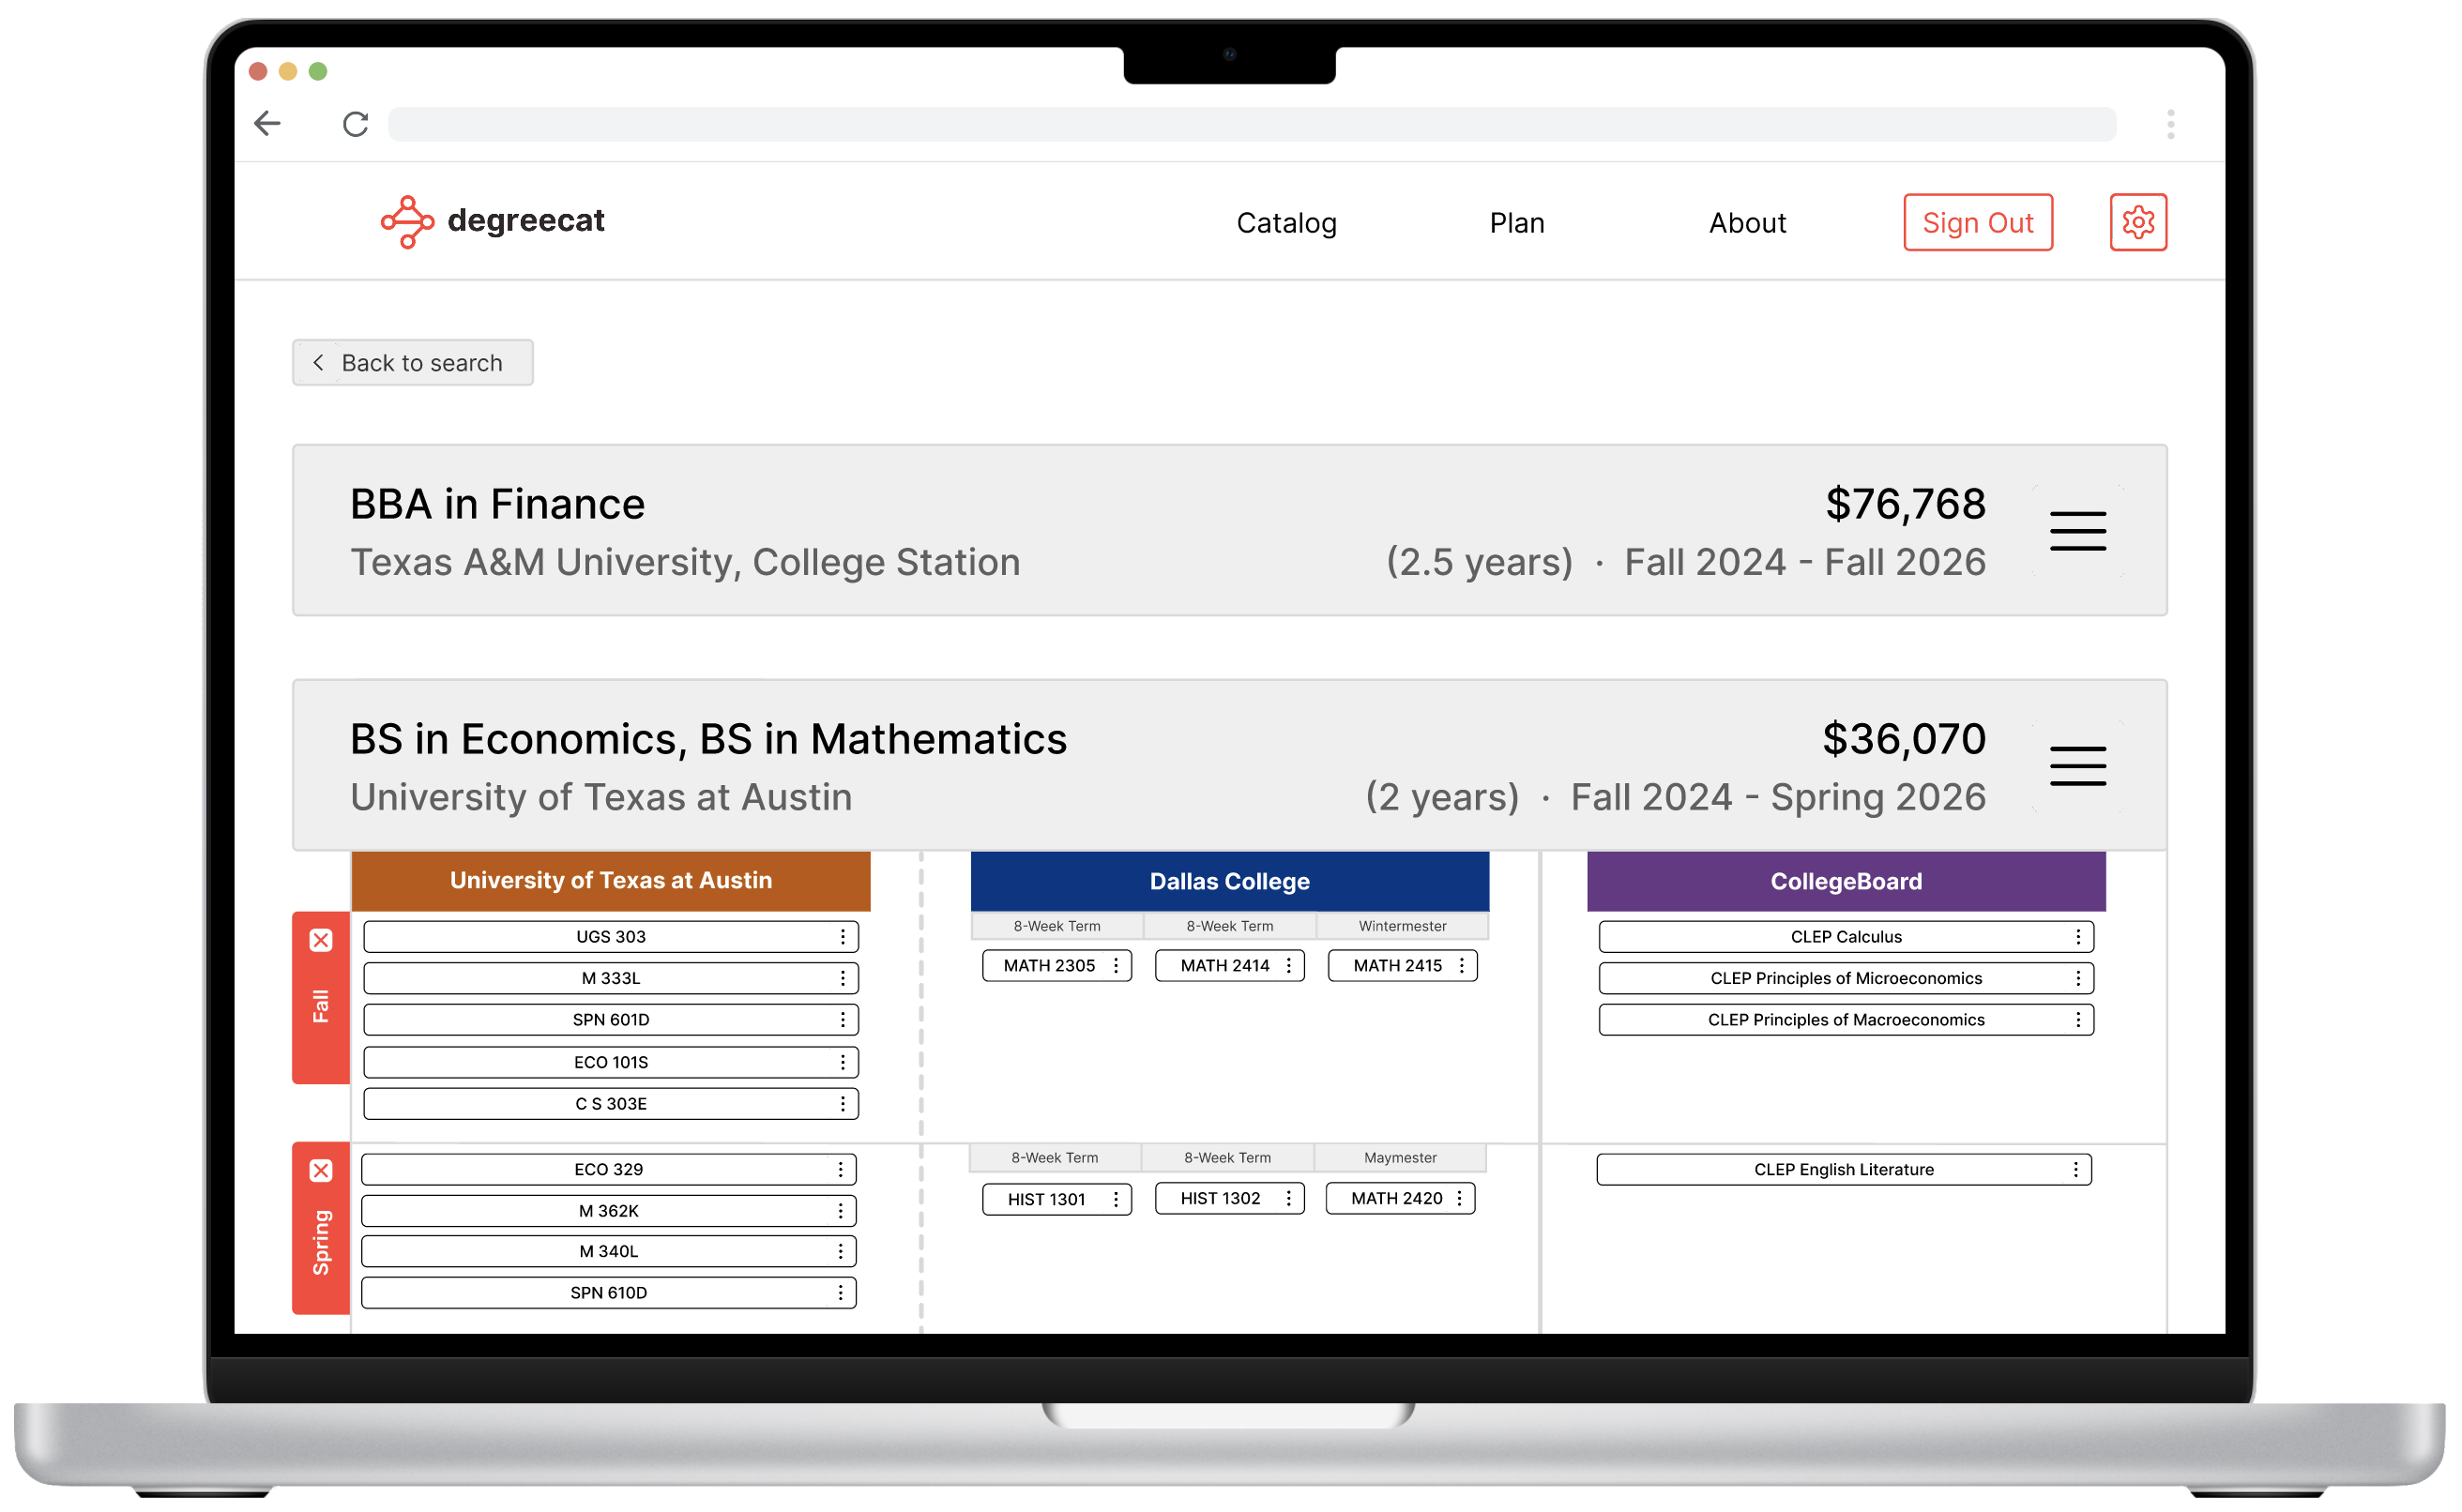The image size is (2462, 1512).
Task: Remove the Spring semester with X icon
Action: (x=321, y=1171)
